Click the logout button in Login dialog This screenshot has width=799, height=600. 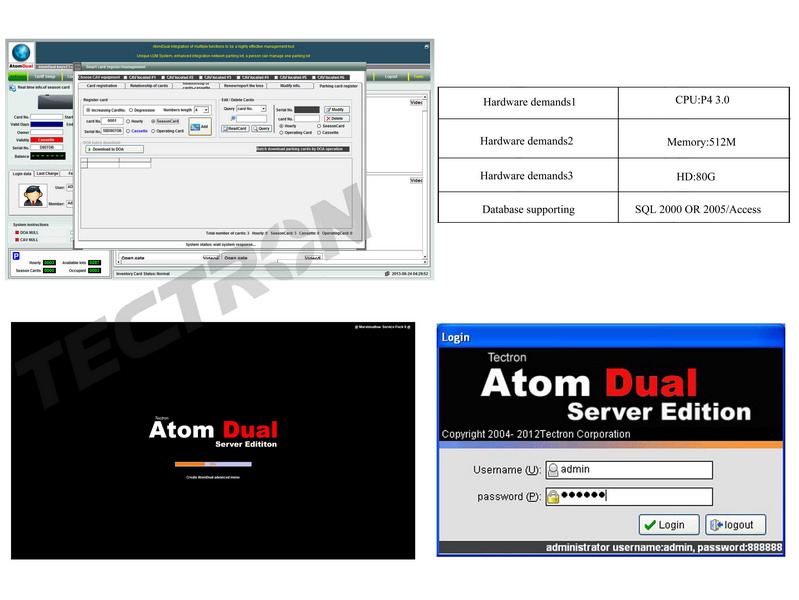coord(736,525)
